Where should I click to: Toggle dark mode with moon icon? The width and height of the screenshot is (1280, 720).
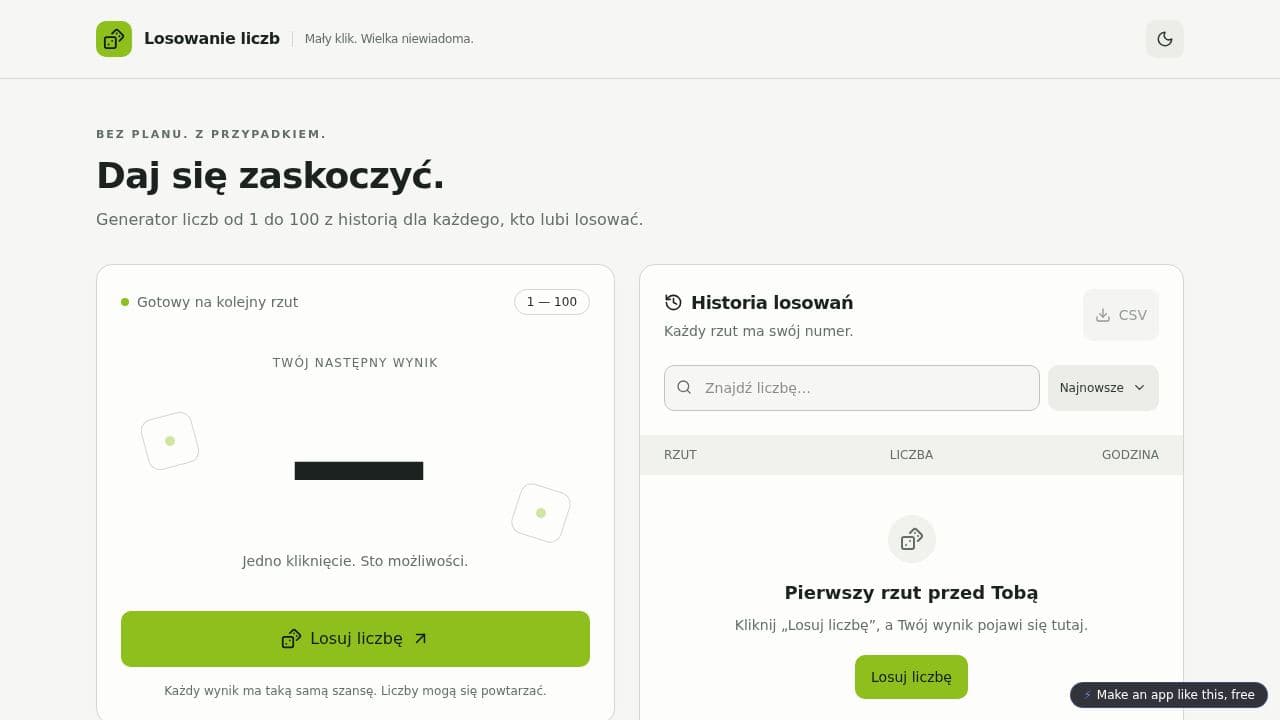pyautogui.click(x=1165, y=39)
